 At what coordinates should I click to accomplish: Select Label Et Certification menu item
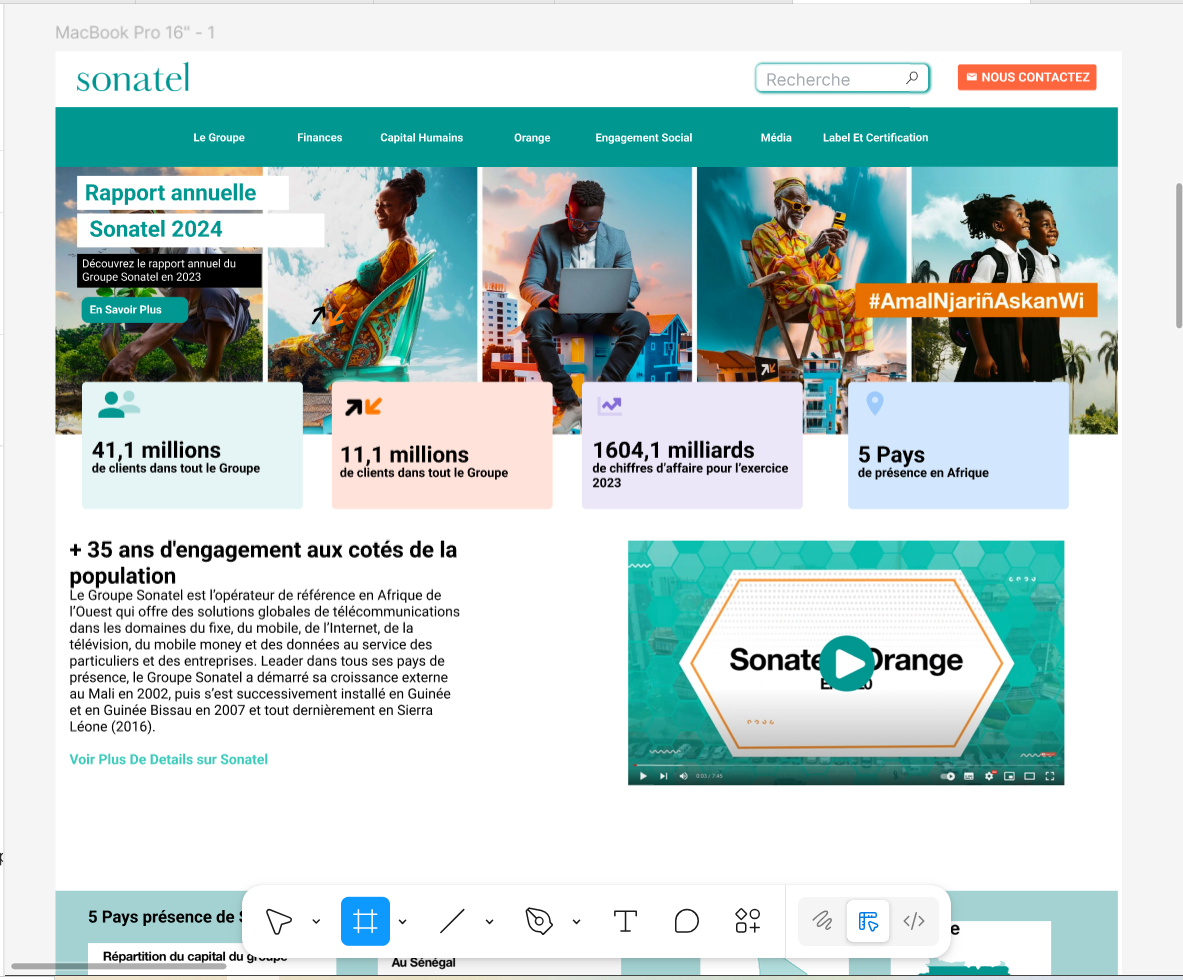(875, 137)
